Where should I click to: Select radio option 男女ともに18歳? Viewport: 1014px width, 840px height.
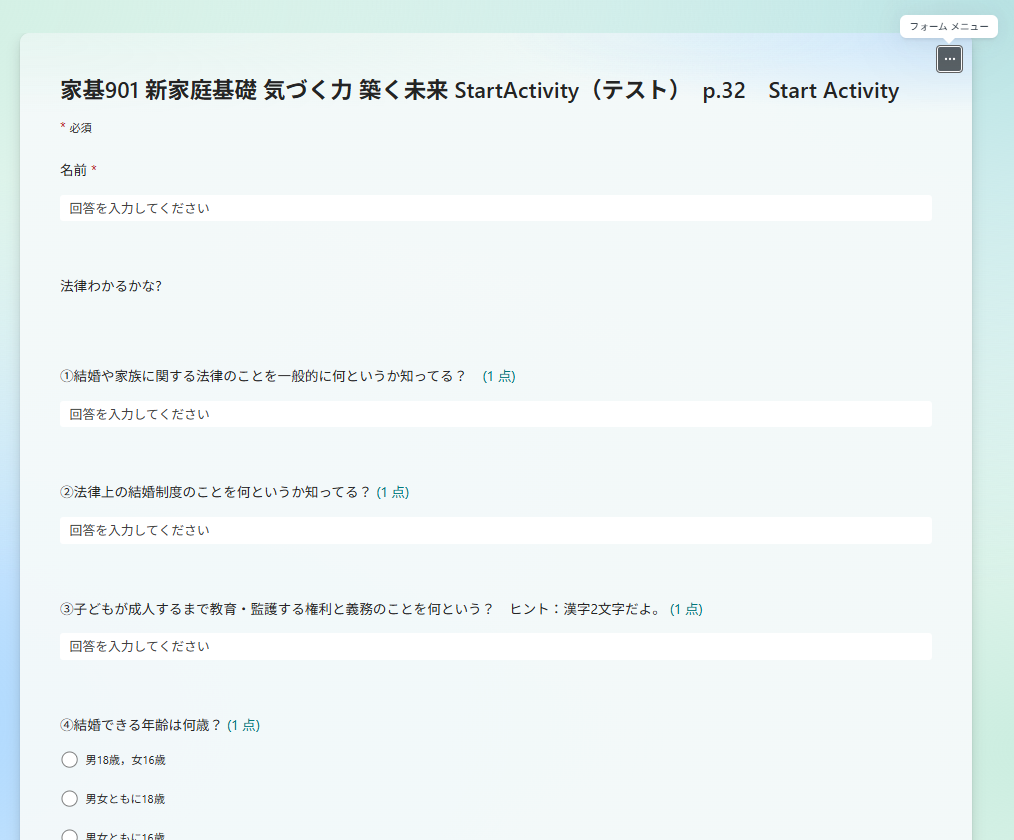[69, 799]
